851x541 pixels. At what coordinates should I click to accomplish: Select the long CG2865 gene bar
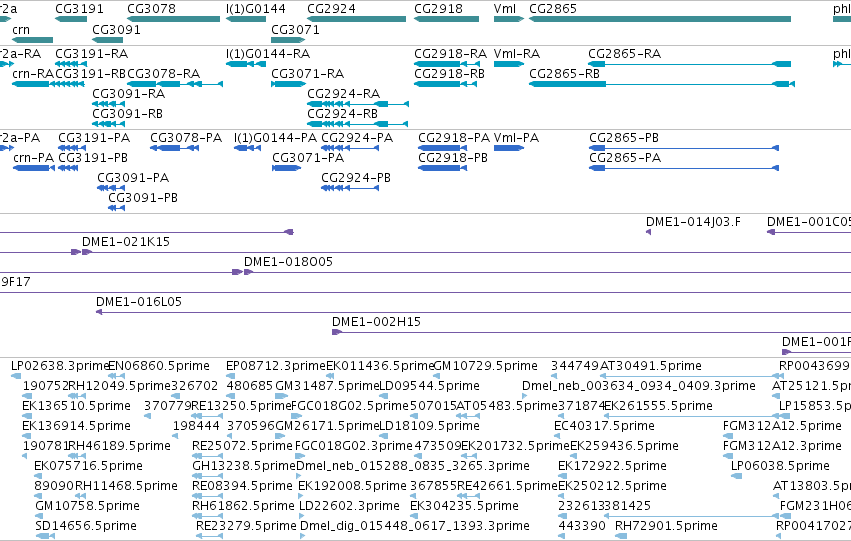point(660,19)
